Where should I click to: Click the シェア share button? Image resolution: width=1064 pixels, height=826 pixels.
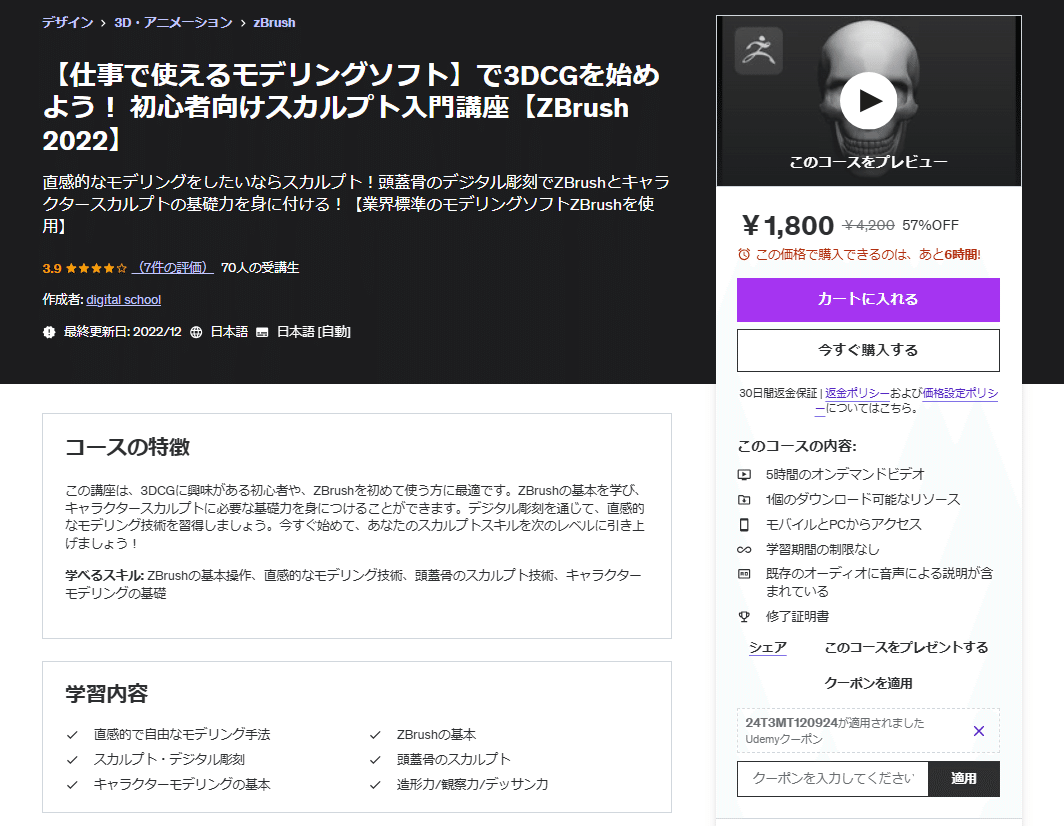click(x=767, y=647)
